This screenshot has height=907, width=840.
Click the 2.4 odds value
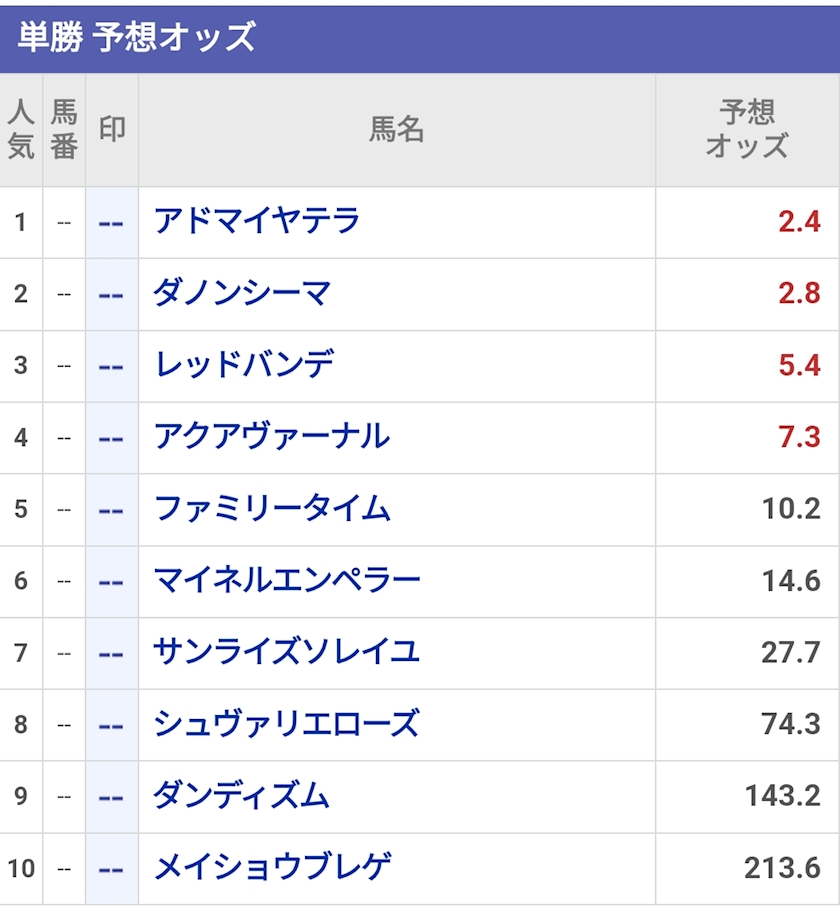click(x=799, y=222)
